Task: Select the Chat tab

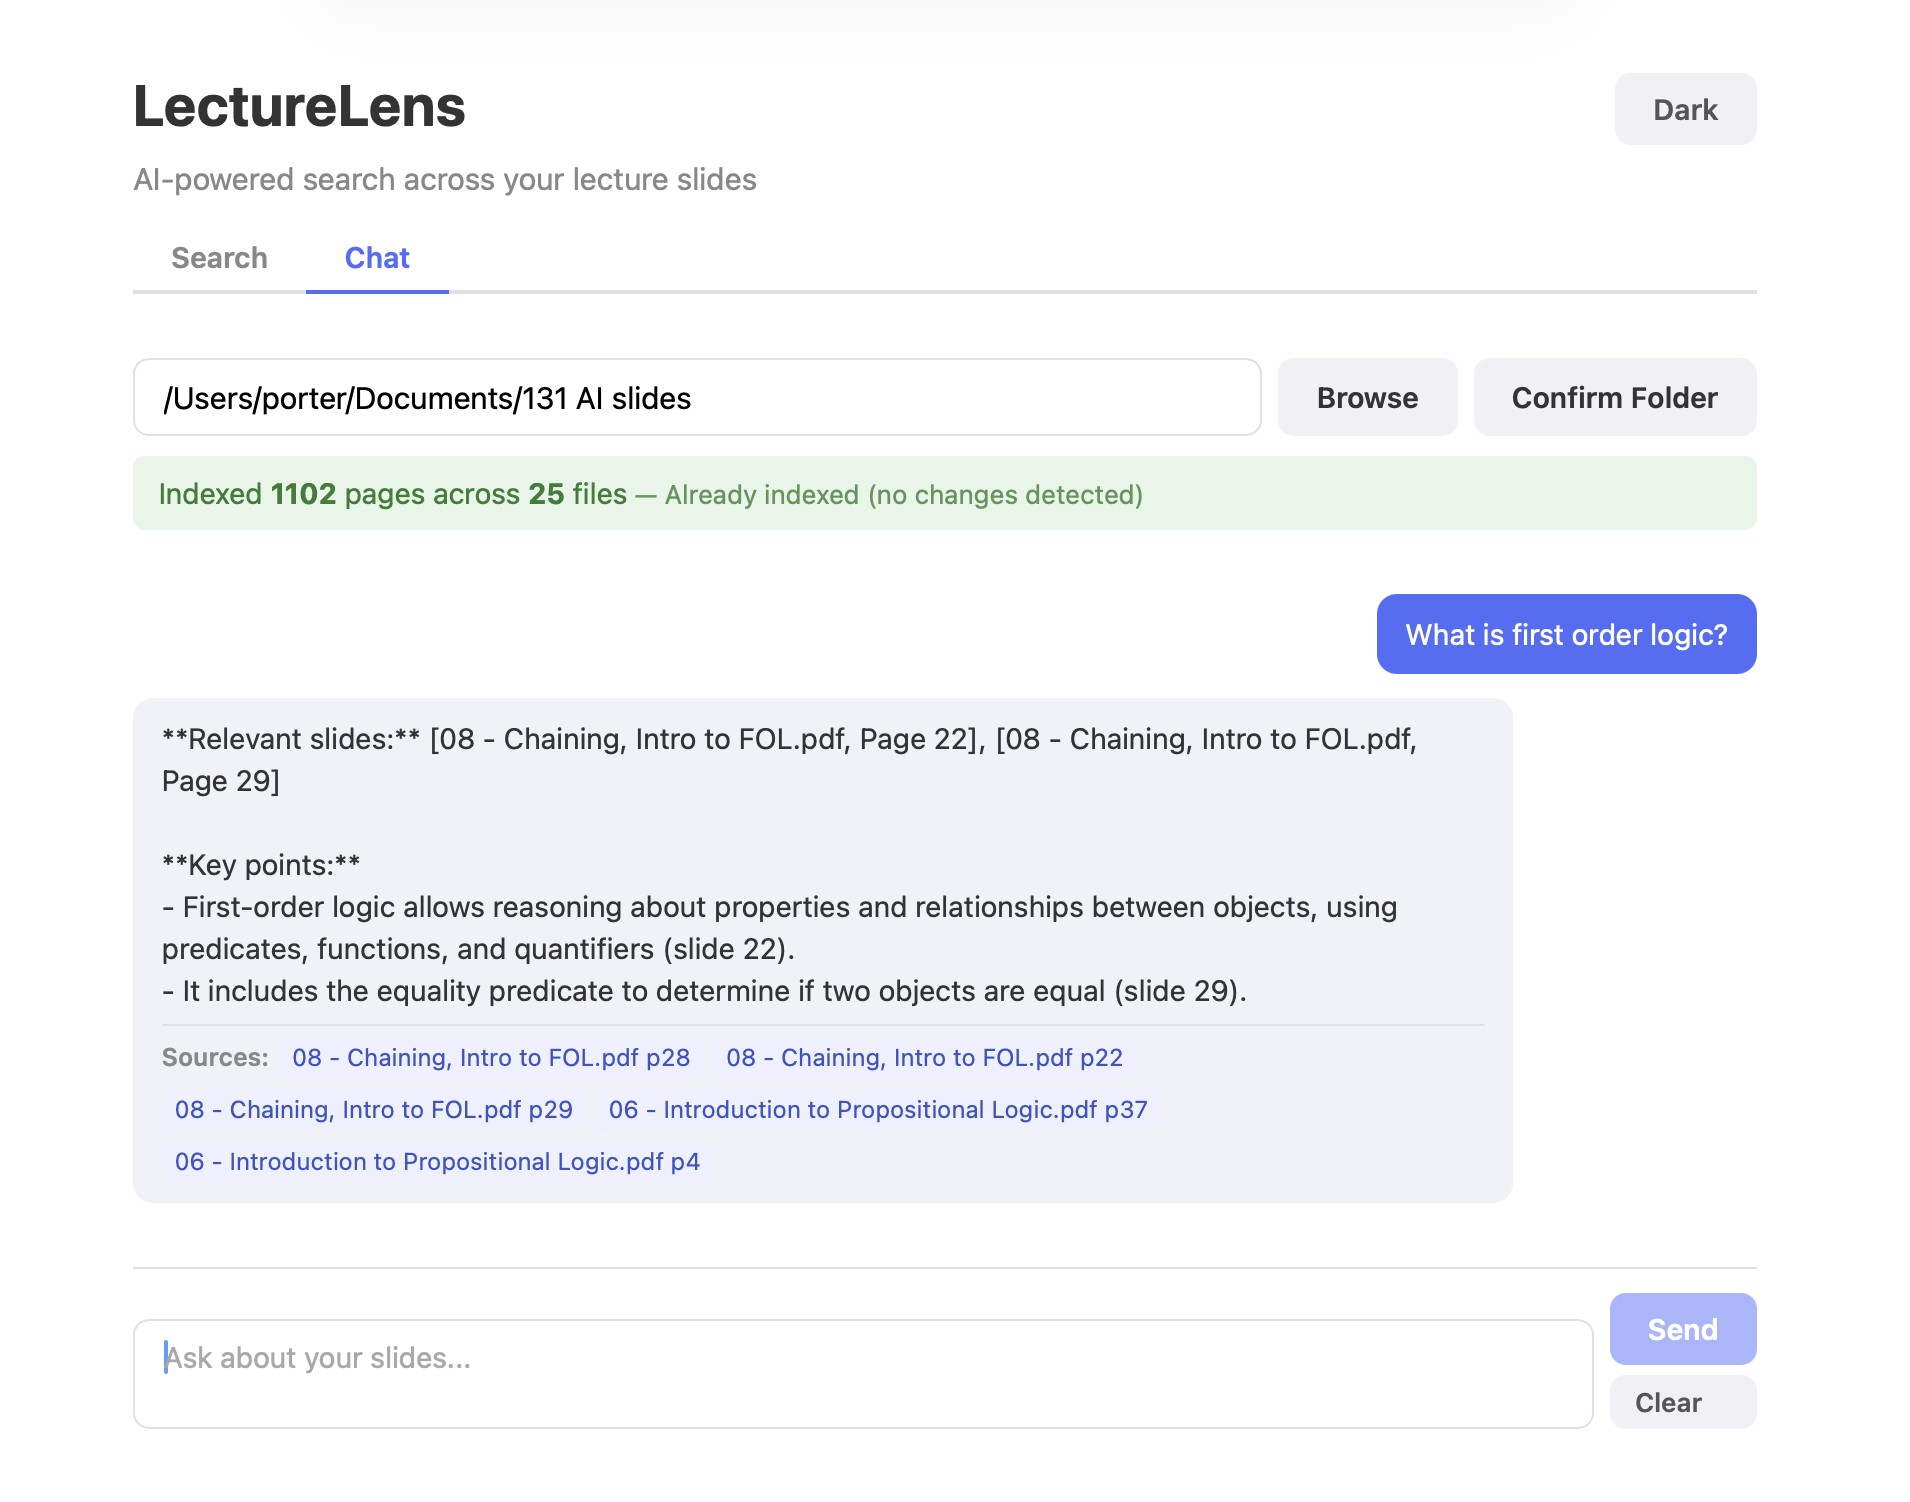Action: 377,258
